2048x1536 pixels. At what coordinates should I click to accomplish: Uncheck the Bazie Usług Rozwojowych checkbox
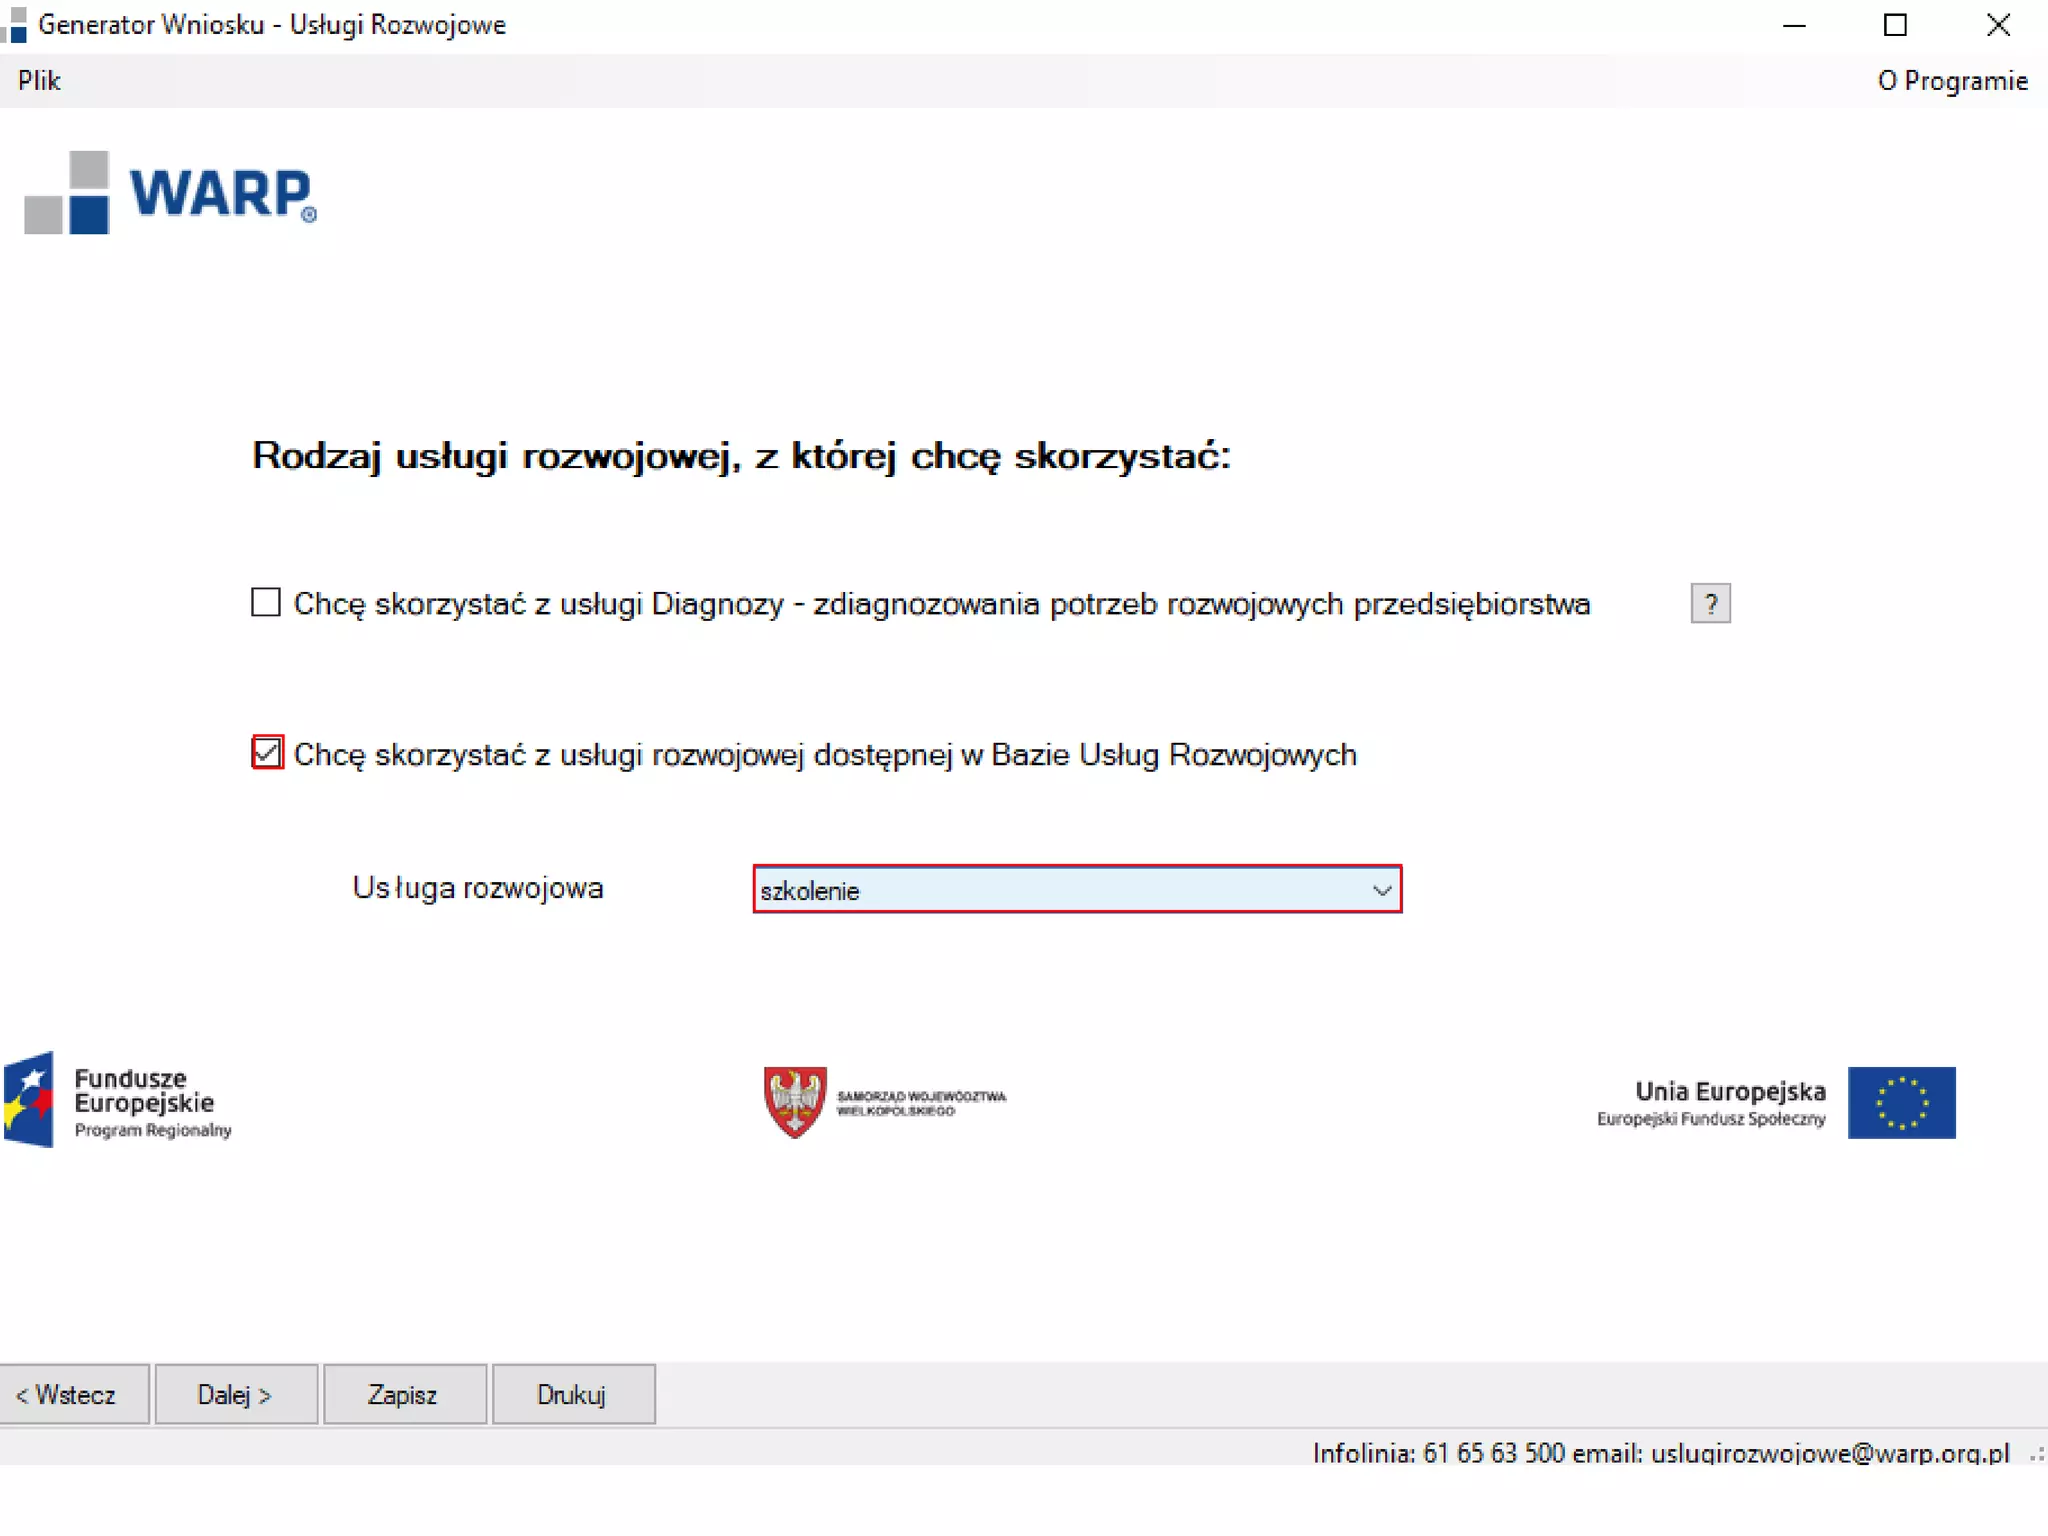click(267, 753)
